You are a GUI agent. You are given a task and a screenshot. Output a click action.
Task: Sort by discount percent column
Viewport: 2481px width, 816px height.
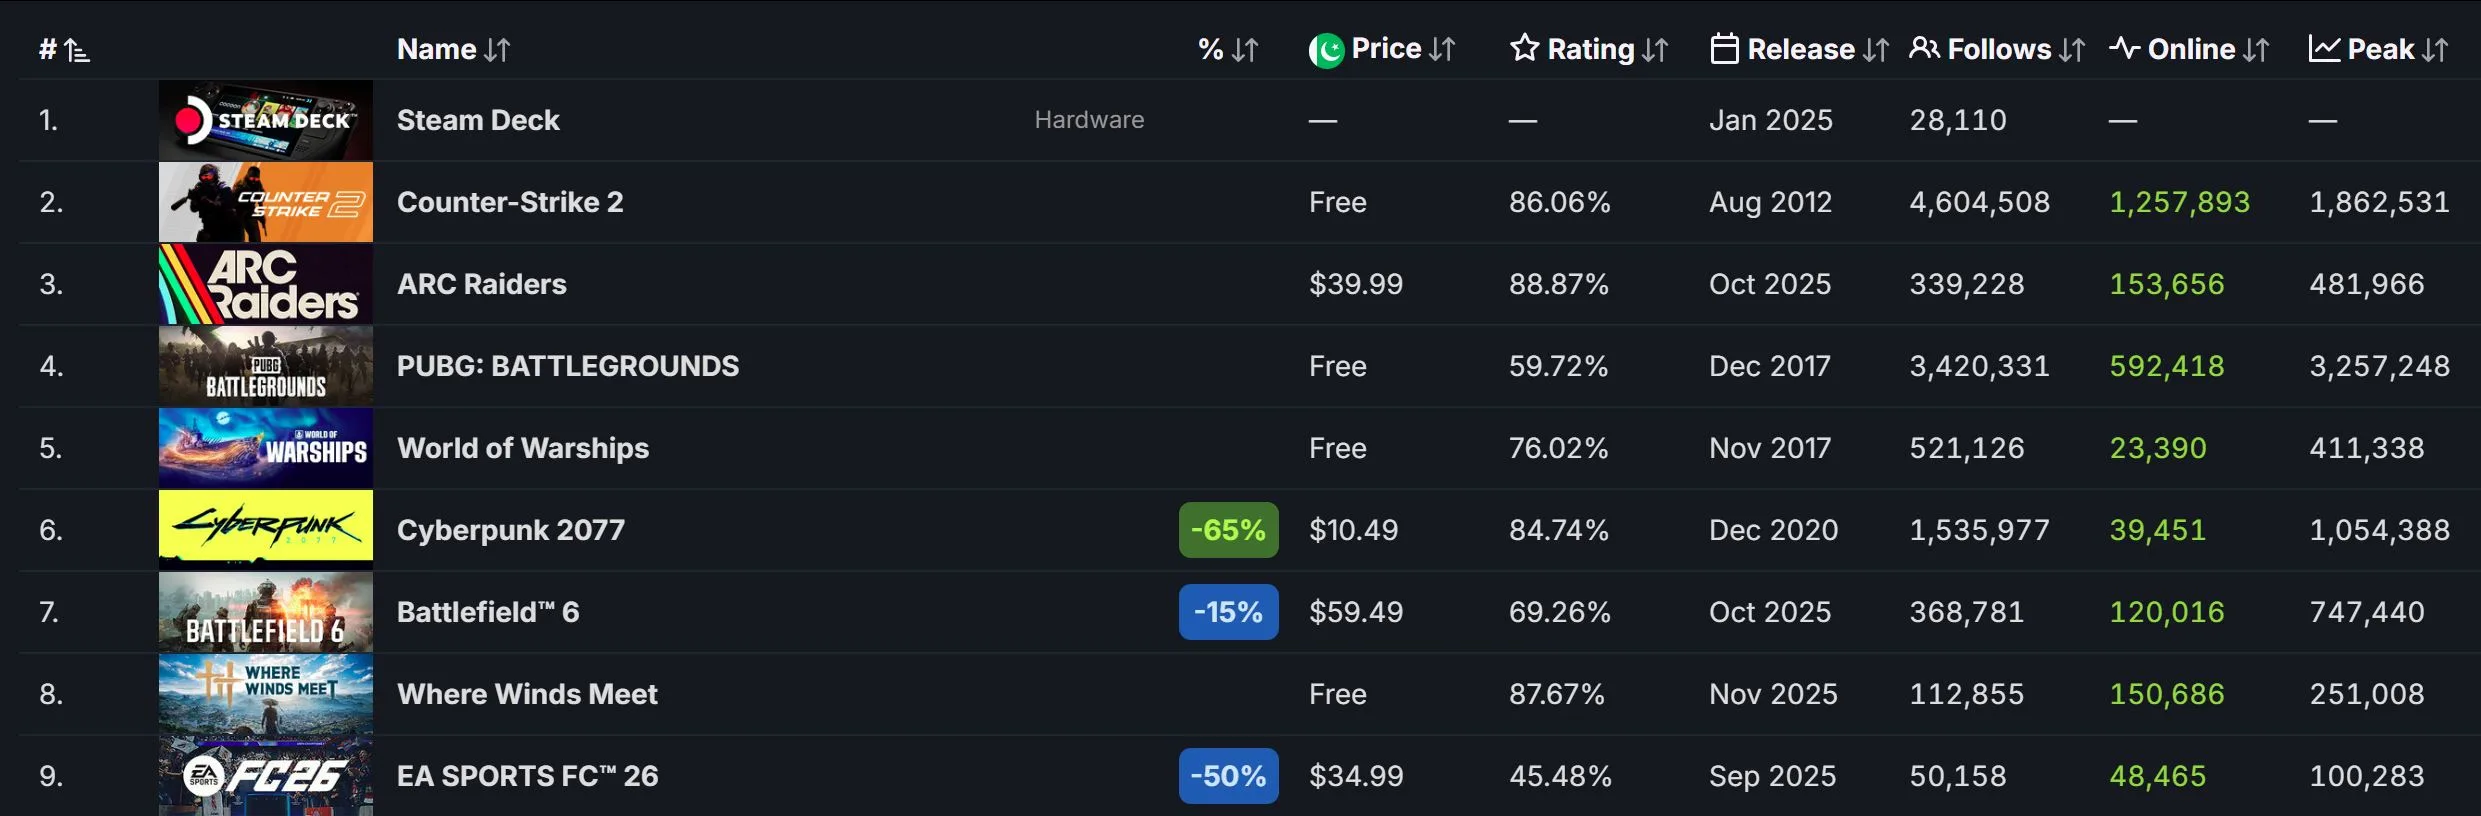pyautogui.click(x=1228, y=50)
